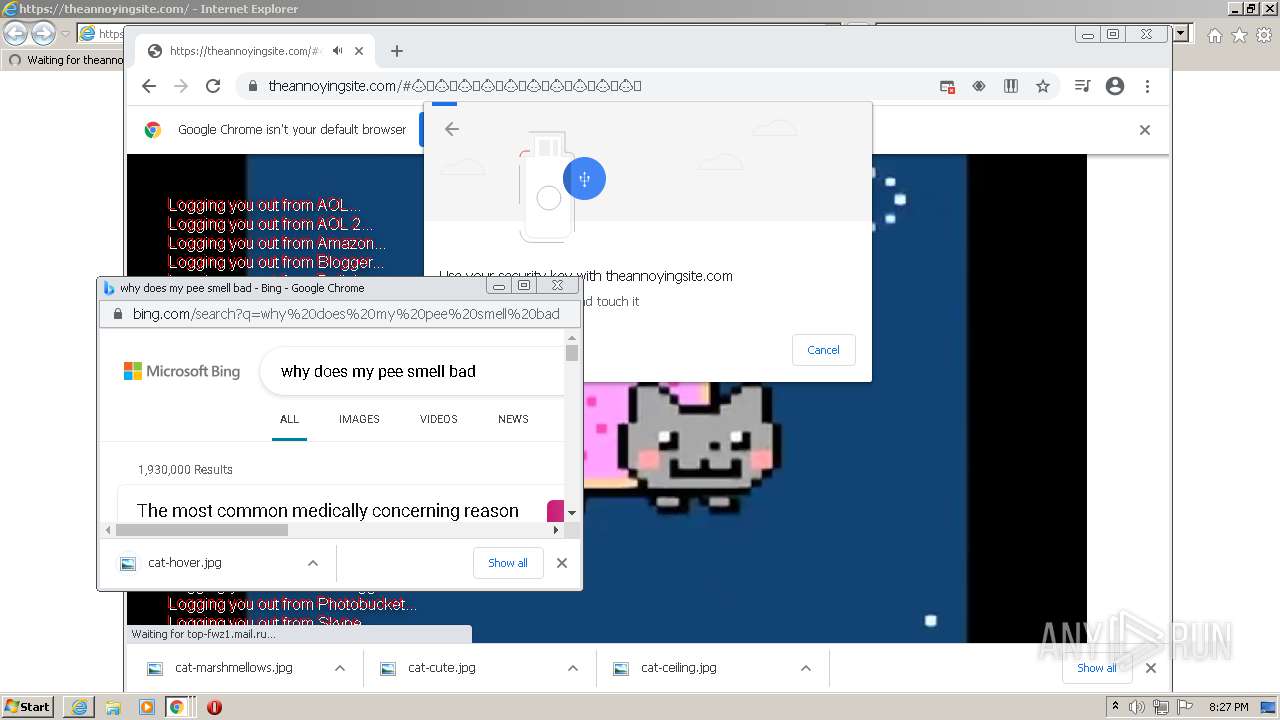Click Bing popup vertical scrollbar thumb
The width and height of the screenshot is (1280, 720).
point(572,353)
